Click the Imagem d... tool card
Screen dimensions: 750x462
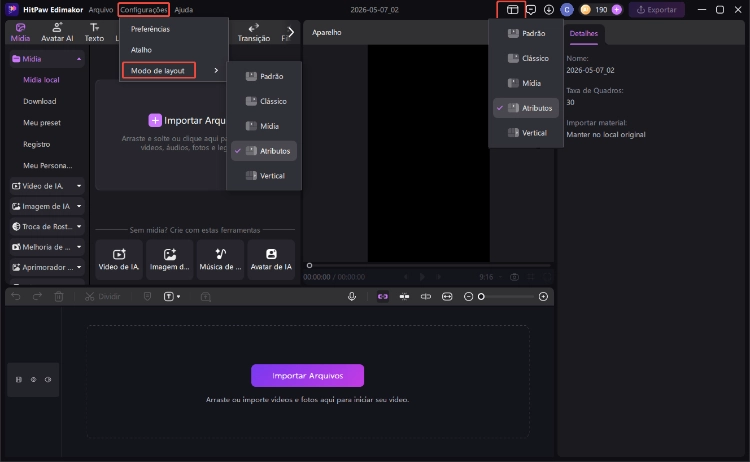[x=170, y=259]
